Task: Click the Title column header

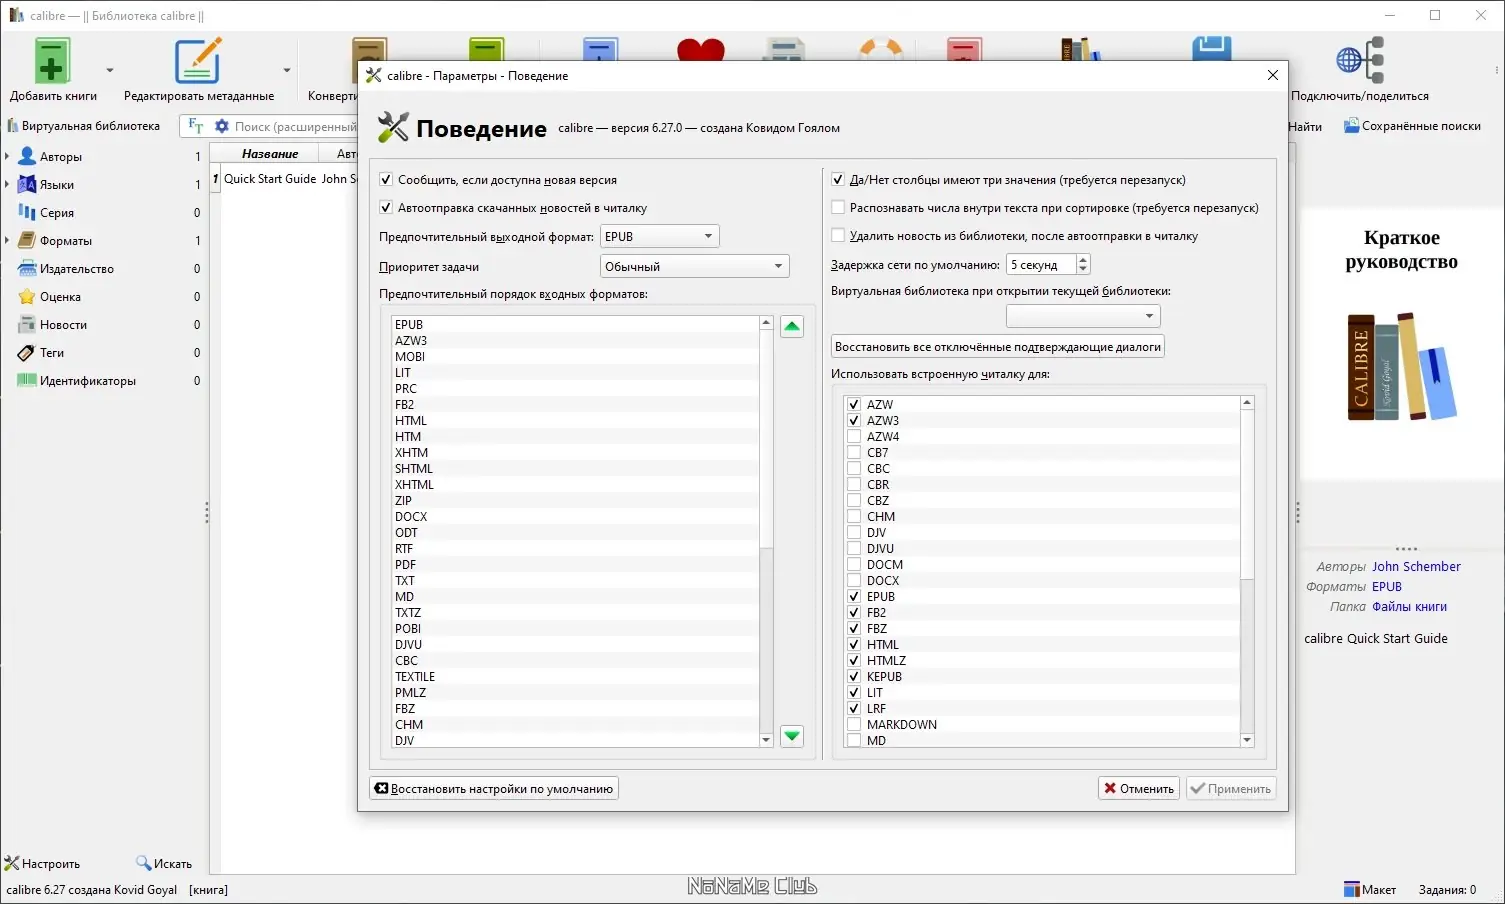Action: [270, 154]
